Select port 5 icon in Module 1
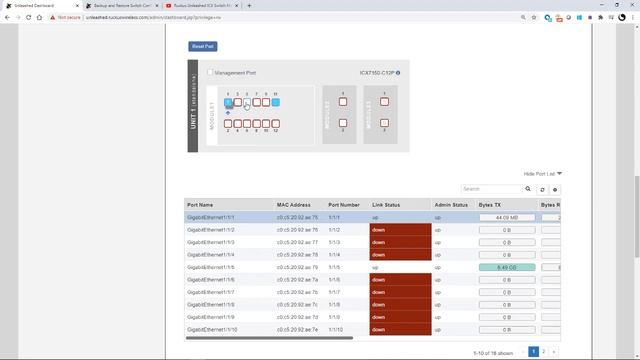Screen dimensions: 640x360 pos(247,102)
